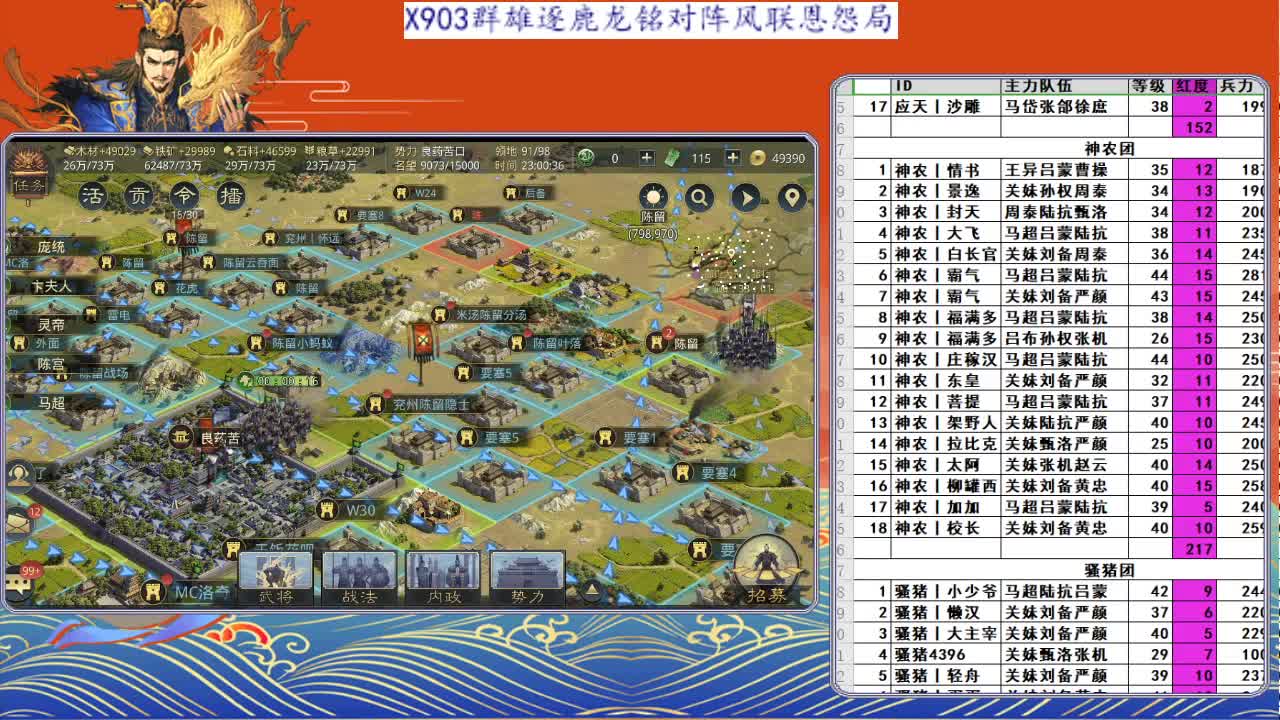Open the 贡 tribute round icon
The height and width of the screenshot is (720, 1280).
[x=138, y=196]
